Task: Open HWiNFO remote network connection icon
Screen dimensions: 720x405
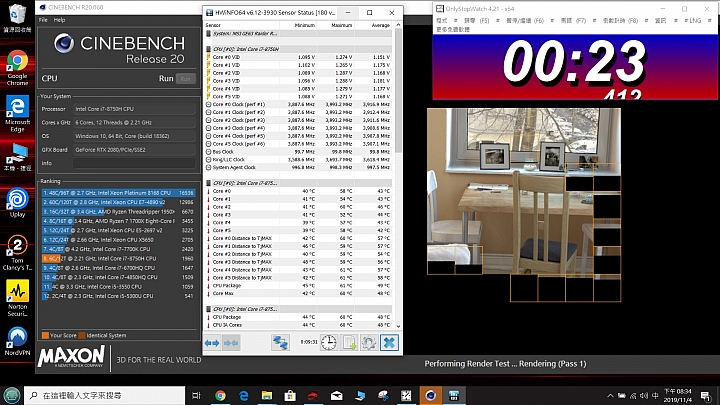Action: coord(280,343)
